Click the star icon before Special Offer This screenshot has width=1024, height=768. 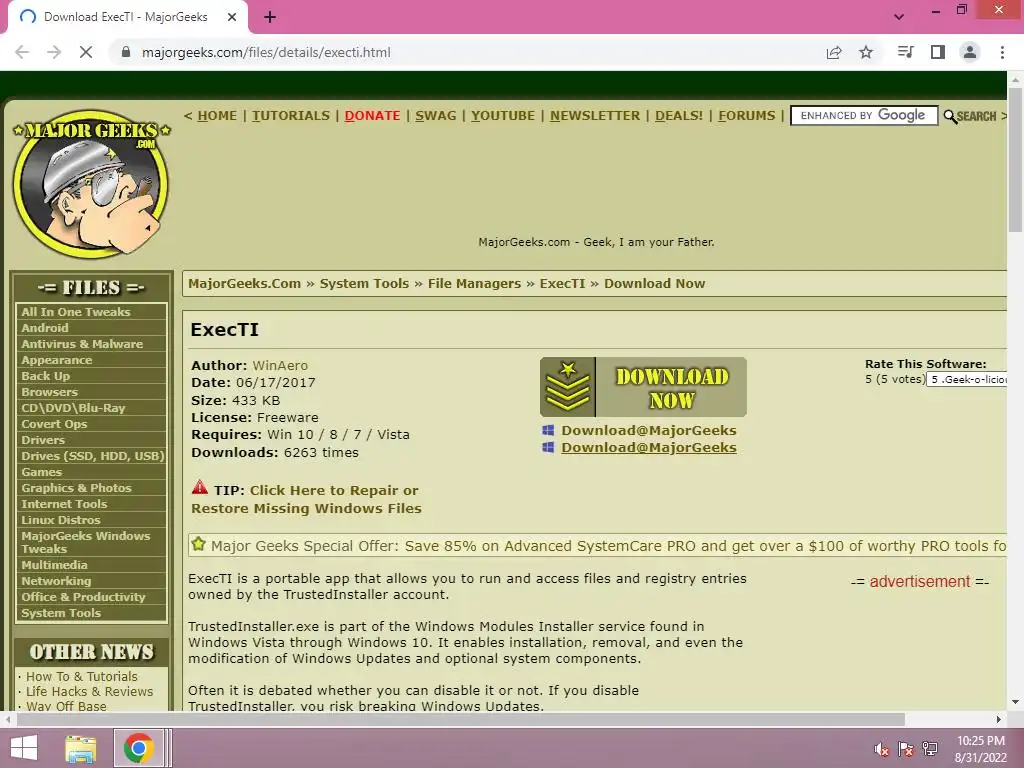click(199, 544)
